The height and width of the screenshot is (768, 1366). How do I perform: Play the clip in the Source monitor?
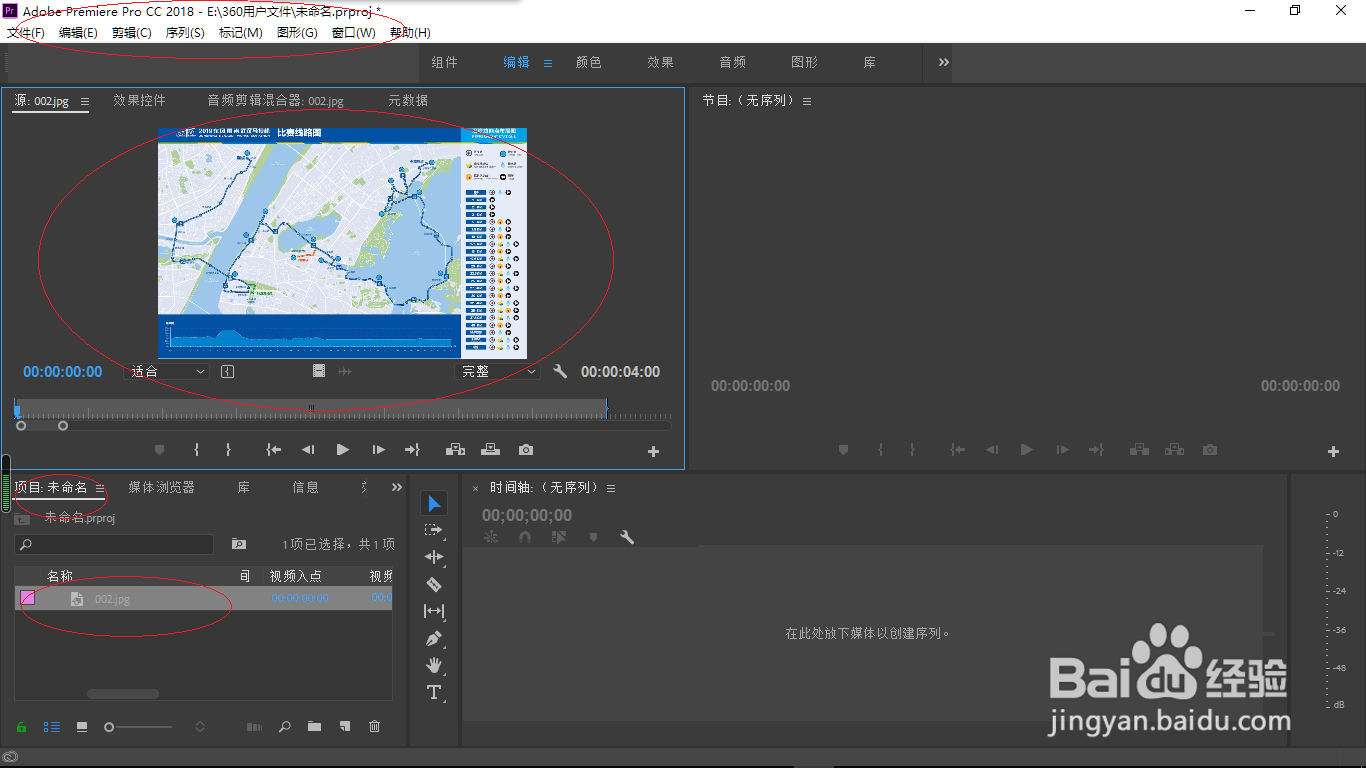point(343,450)
